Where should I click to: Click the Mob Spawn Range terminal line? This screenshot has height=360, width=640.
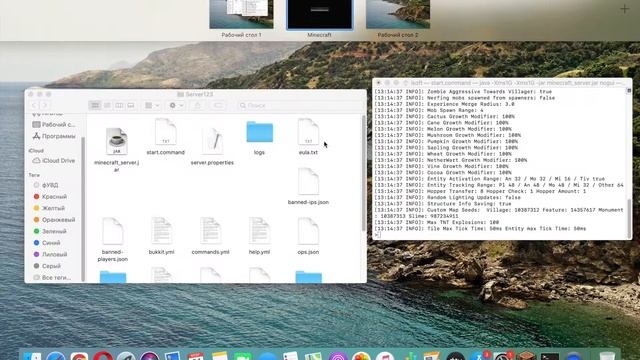tap(429, 110)
